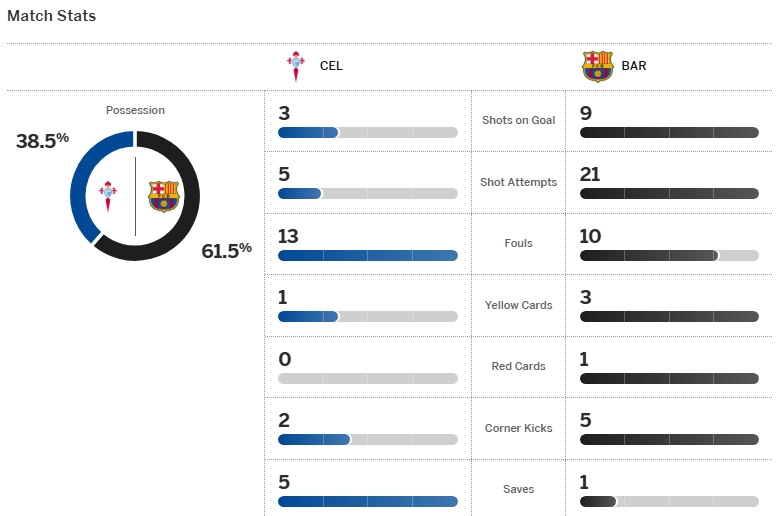The width and height of the screenshot is (779, 516).
Task: Select the Shots on Goal stat label
Action: 518,120
